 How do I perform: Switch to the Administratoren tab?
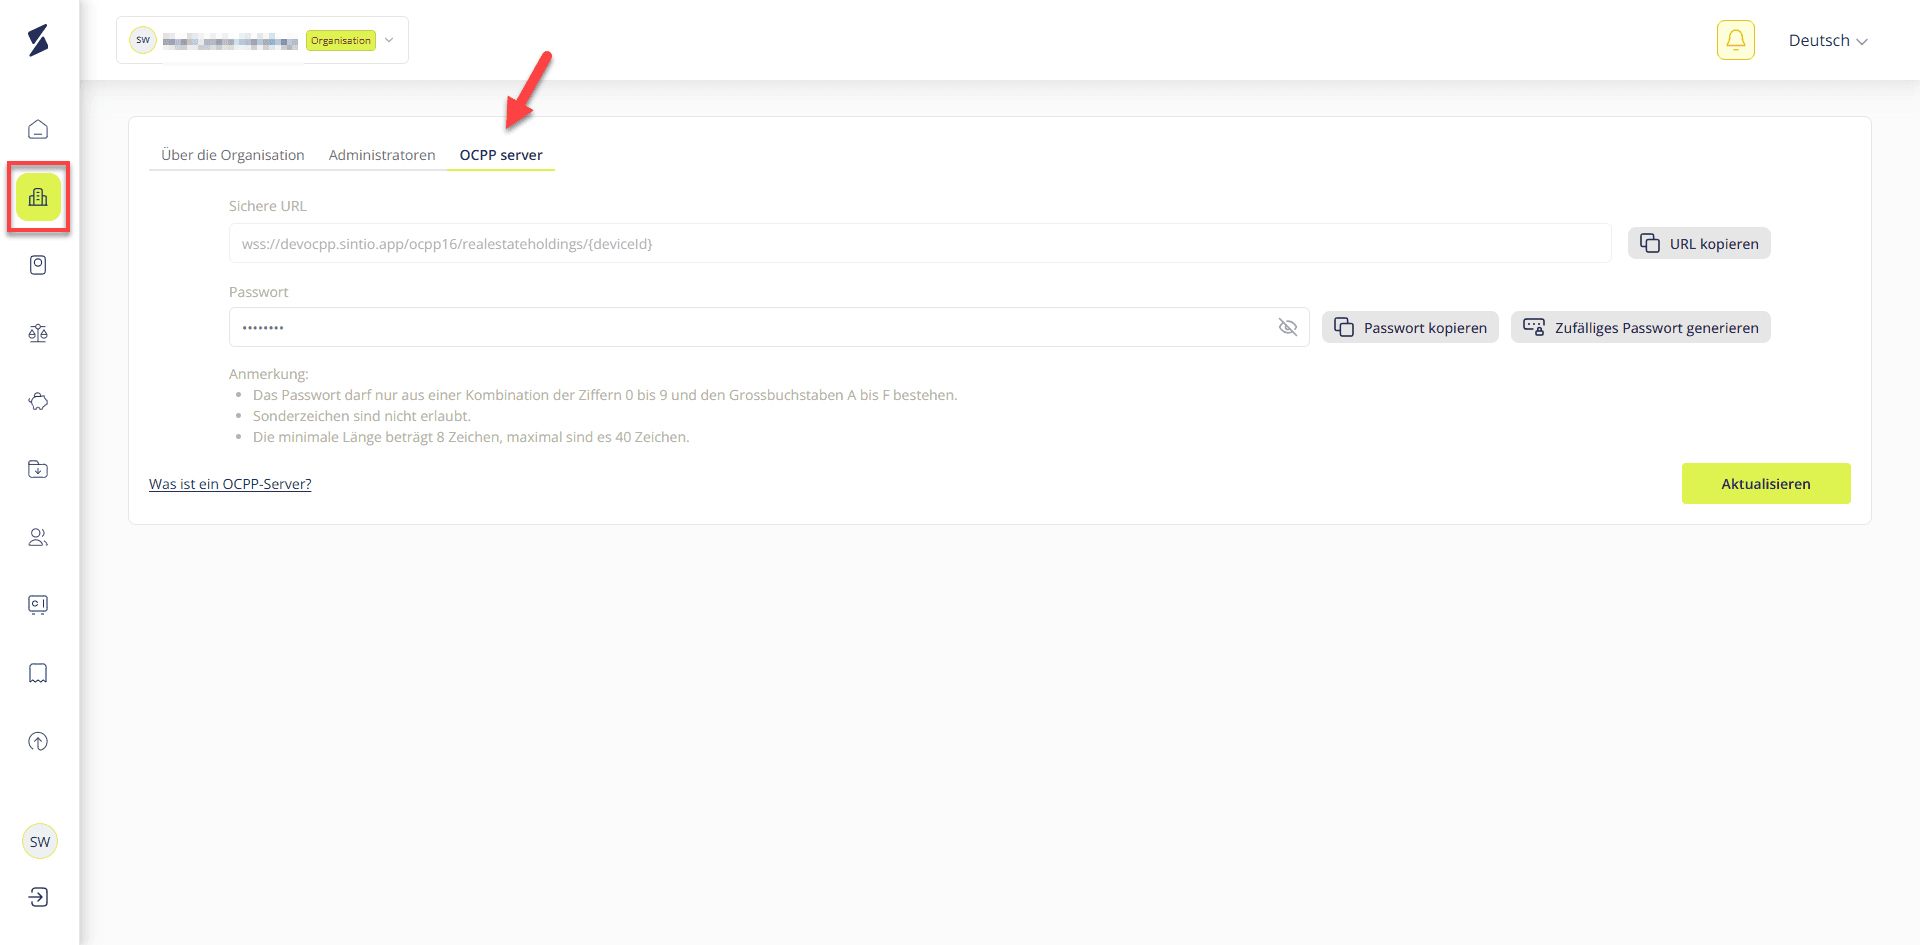pos(382,155)
